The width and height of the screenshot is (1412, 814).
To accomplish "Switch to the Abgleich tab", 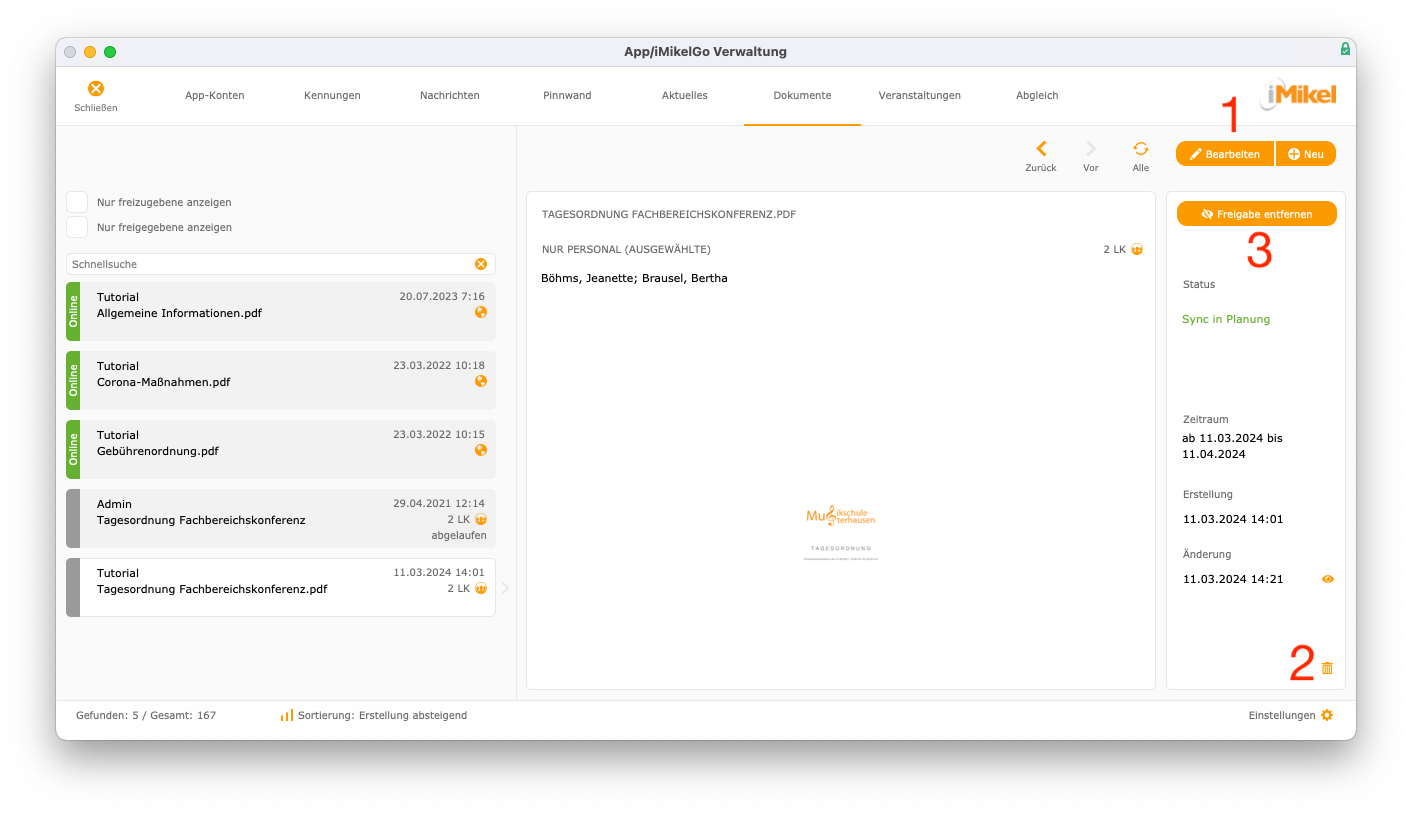I will 1037,96.
